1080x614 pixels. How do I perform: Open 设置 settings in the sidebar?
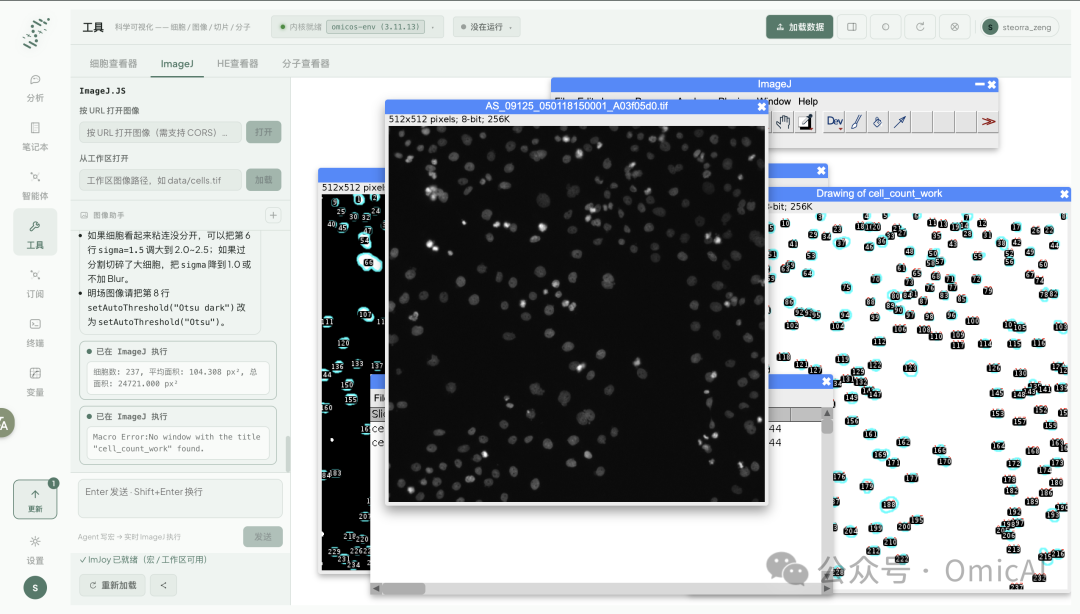pyautogui.click(x=35, y=550)
